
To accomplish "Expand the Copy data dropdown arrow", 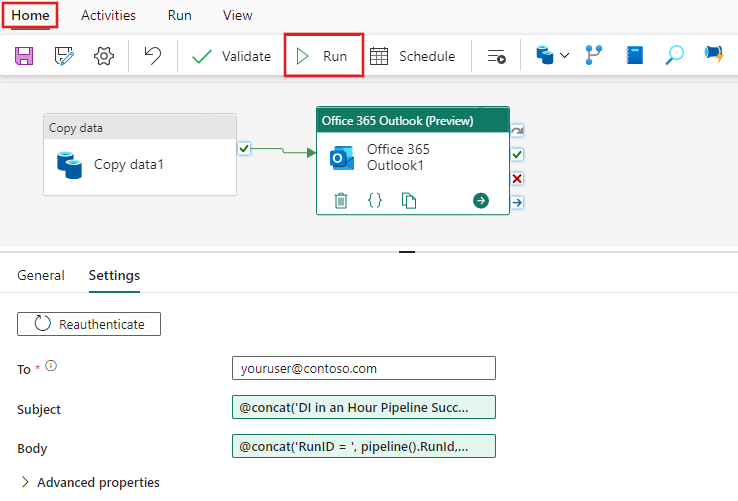I will 564,56.
